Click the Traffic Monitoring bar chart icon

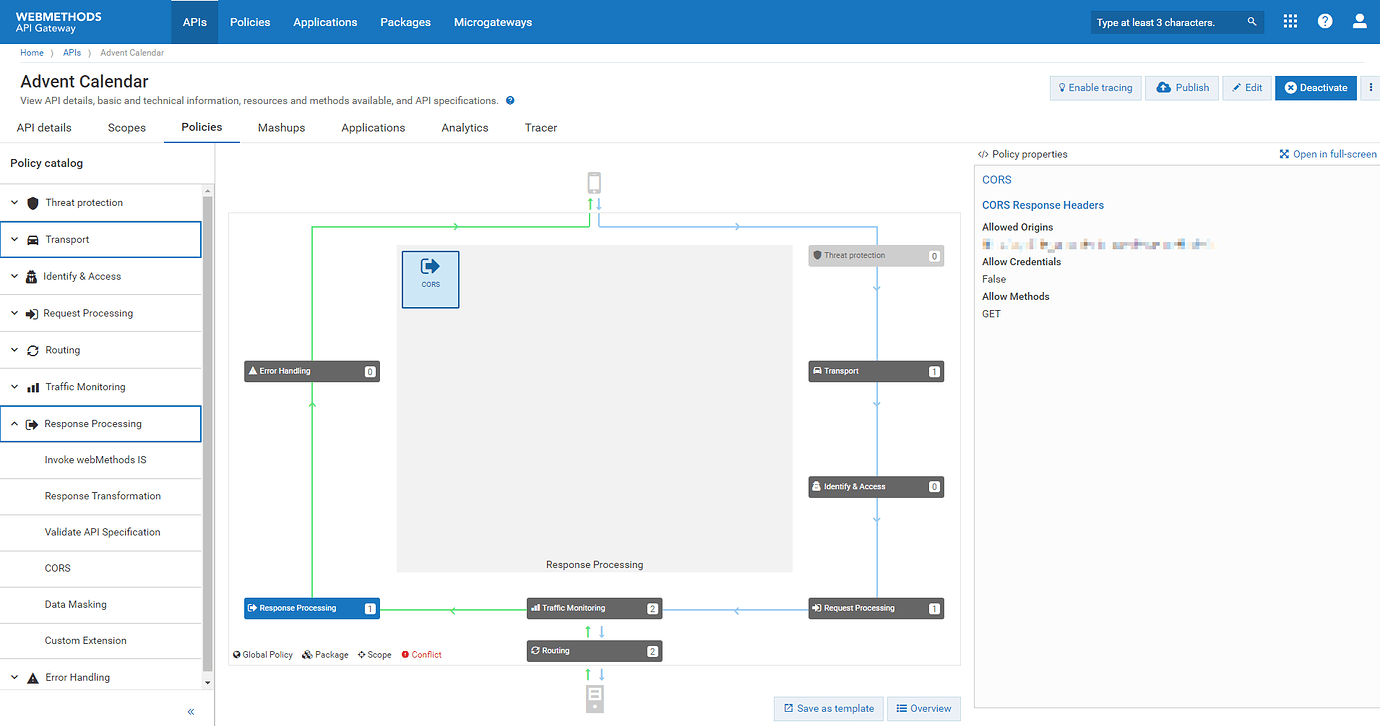(33, 388)
